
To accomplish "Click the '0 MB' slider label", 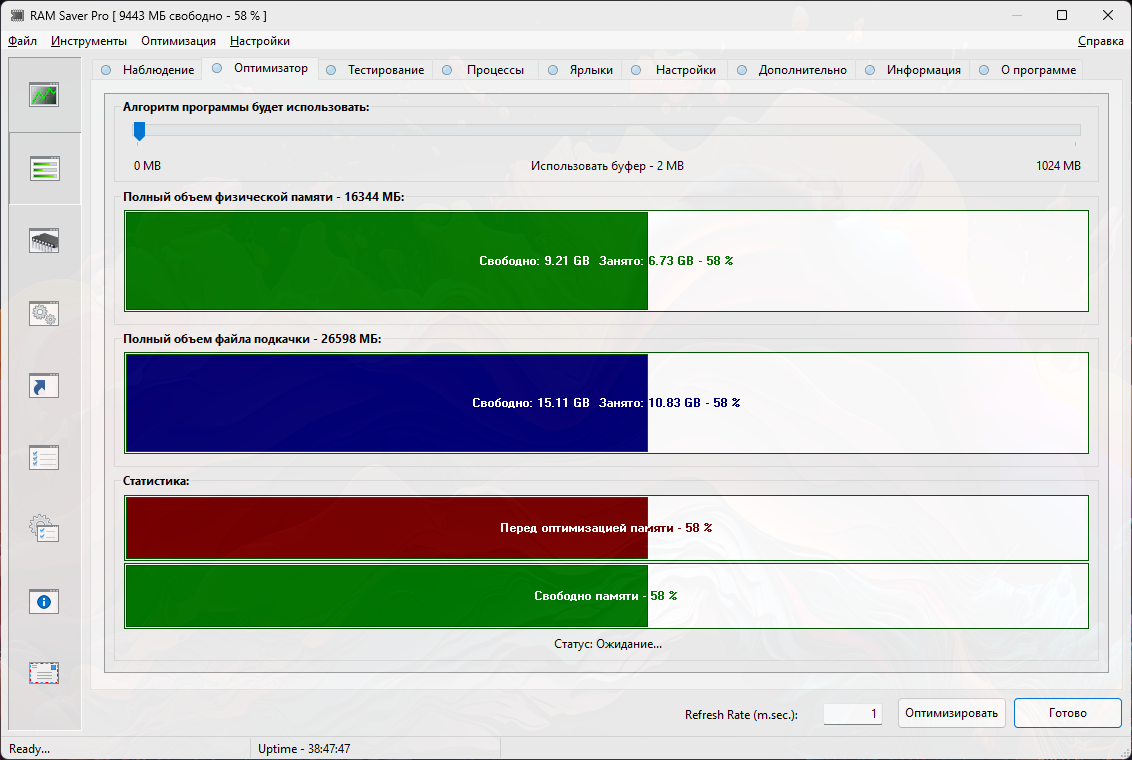I will (x=147, y=166).
